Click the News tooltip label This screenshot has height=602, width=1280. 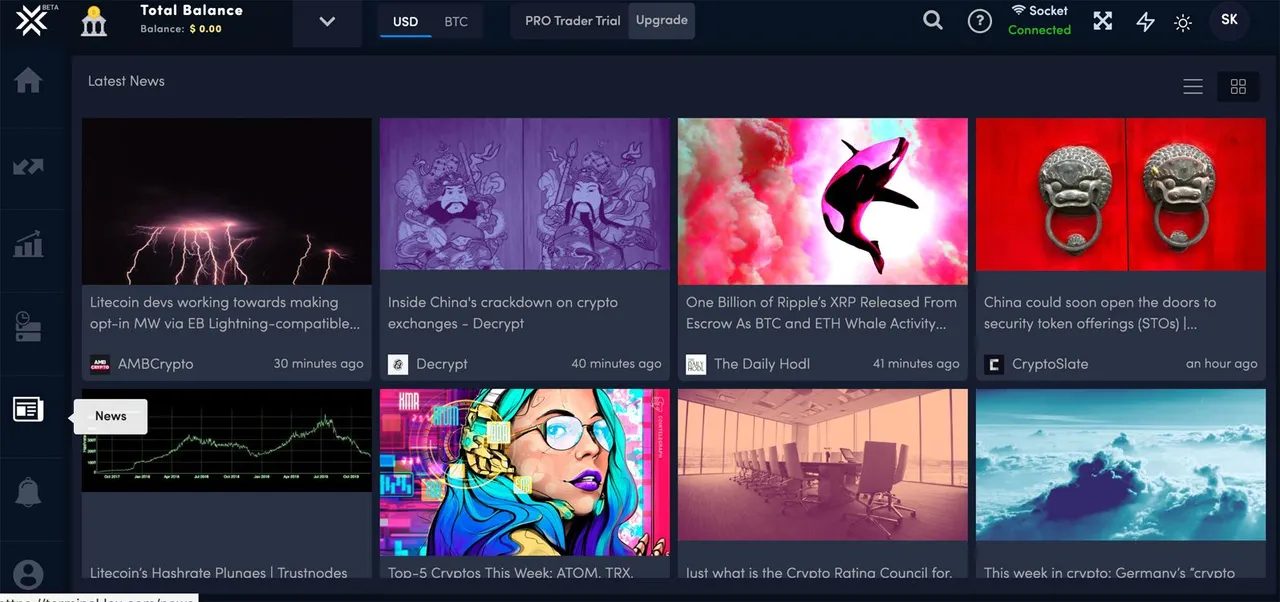[x=110, y=416]
